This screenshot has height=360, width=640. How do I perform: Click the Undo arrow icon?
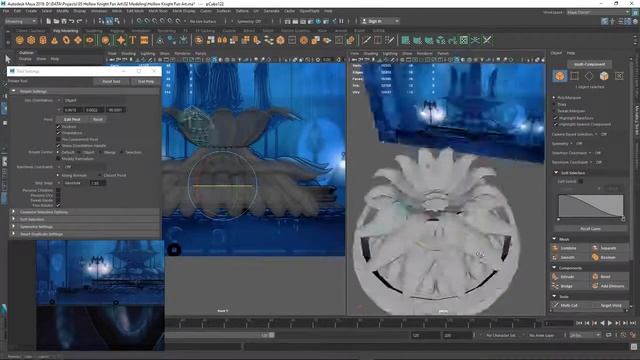pos(72,21)
